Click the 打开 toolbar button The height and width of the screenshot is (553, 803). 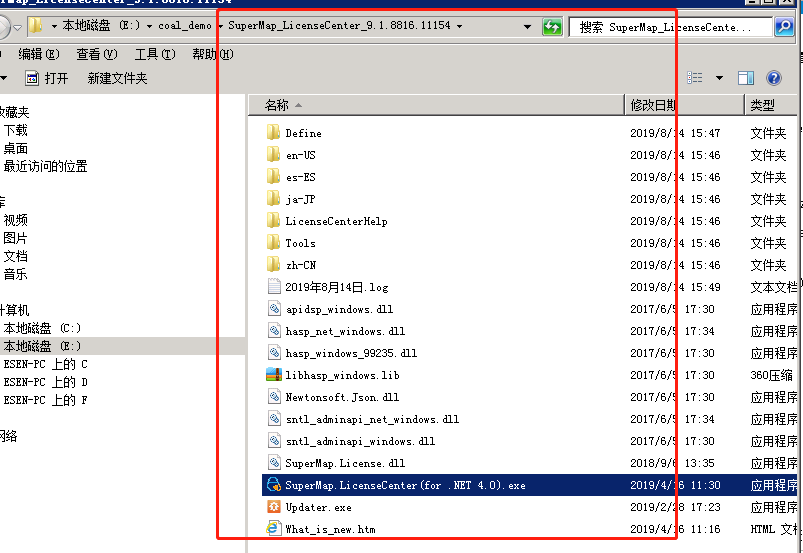(x=47, y=78)
